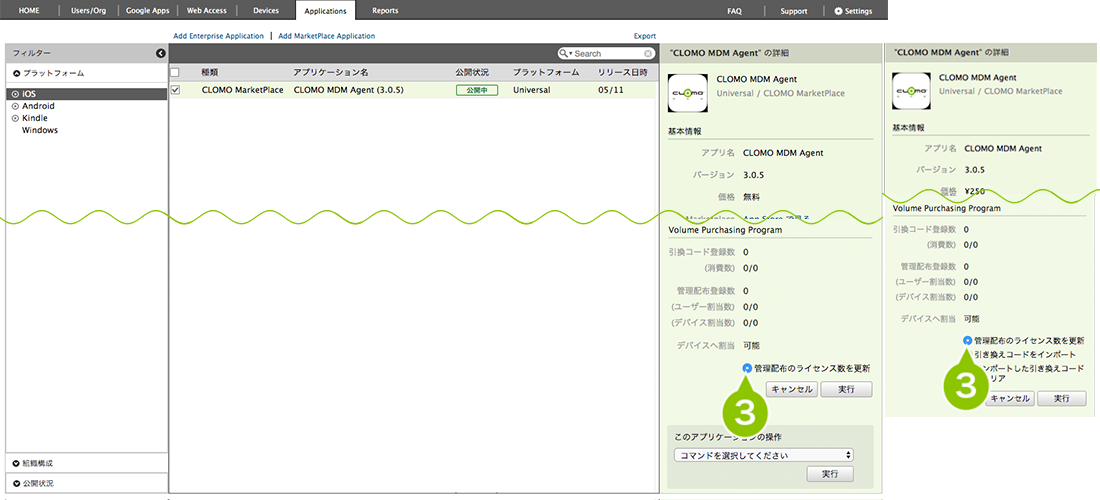Open the Web Access tab
This screenshot has width=1100, height=500.
click(206, 11)
